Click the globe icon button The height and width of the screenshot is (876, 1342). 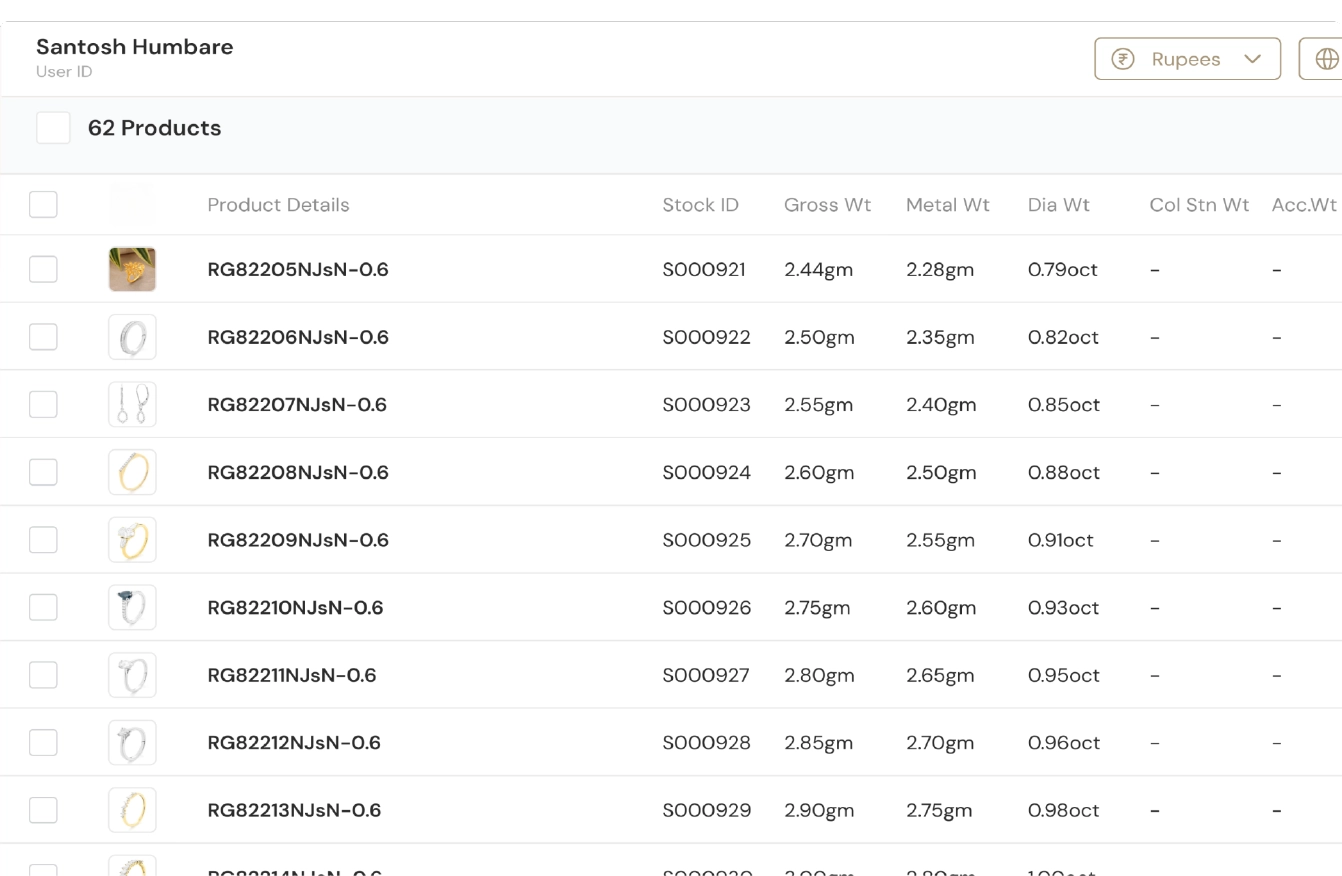[1326, 59]
